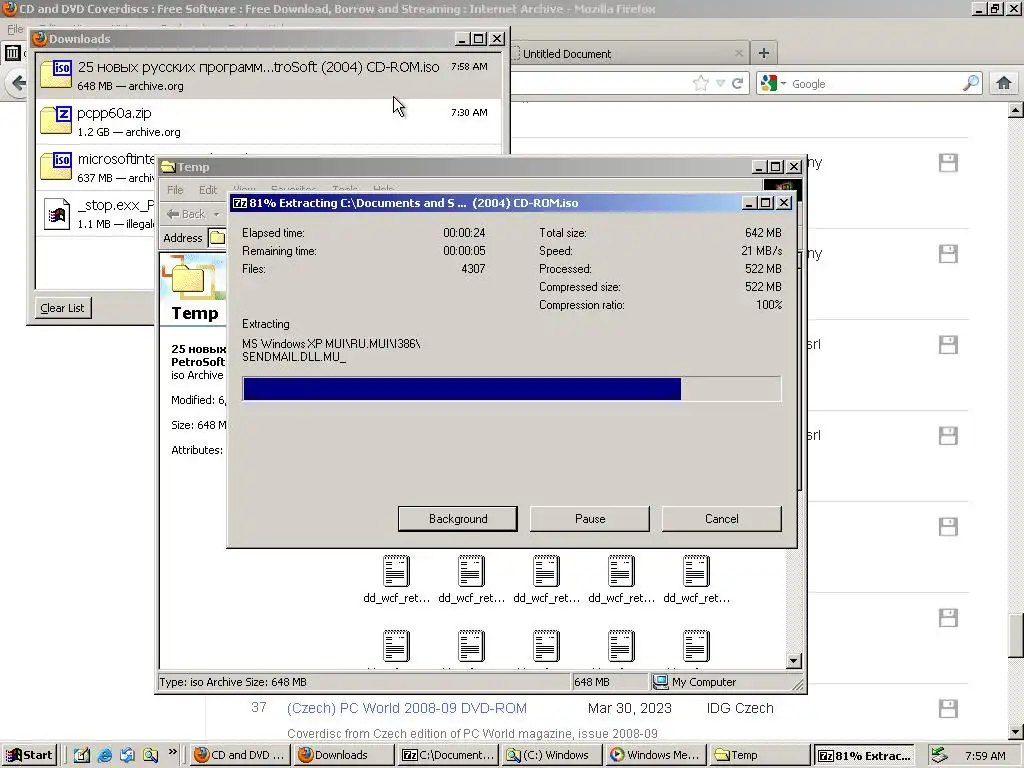The width and height of the screenshot is (1024, 768).
Task: Click the search magnifier icon
Action: click(x=971, y=83)
